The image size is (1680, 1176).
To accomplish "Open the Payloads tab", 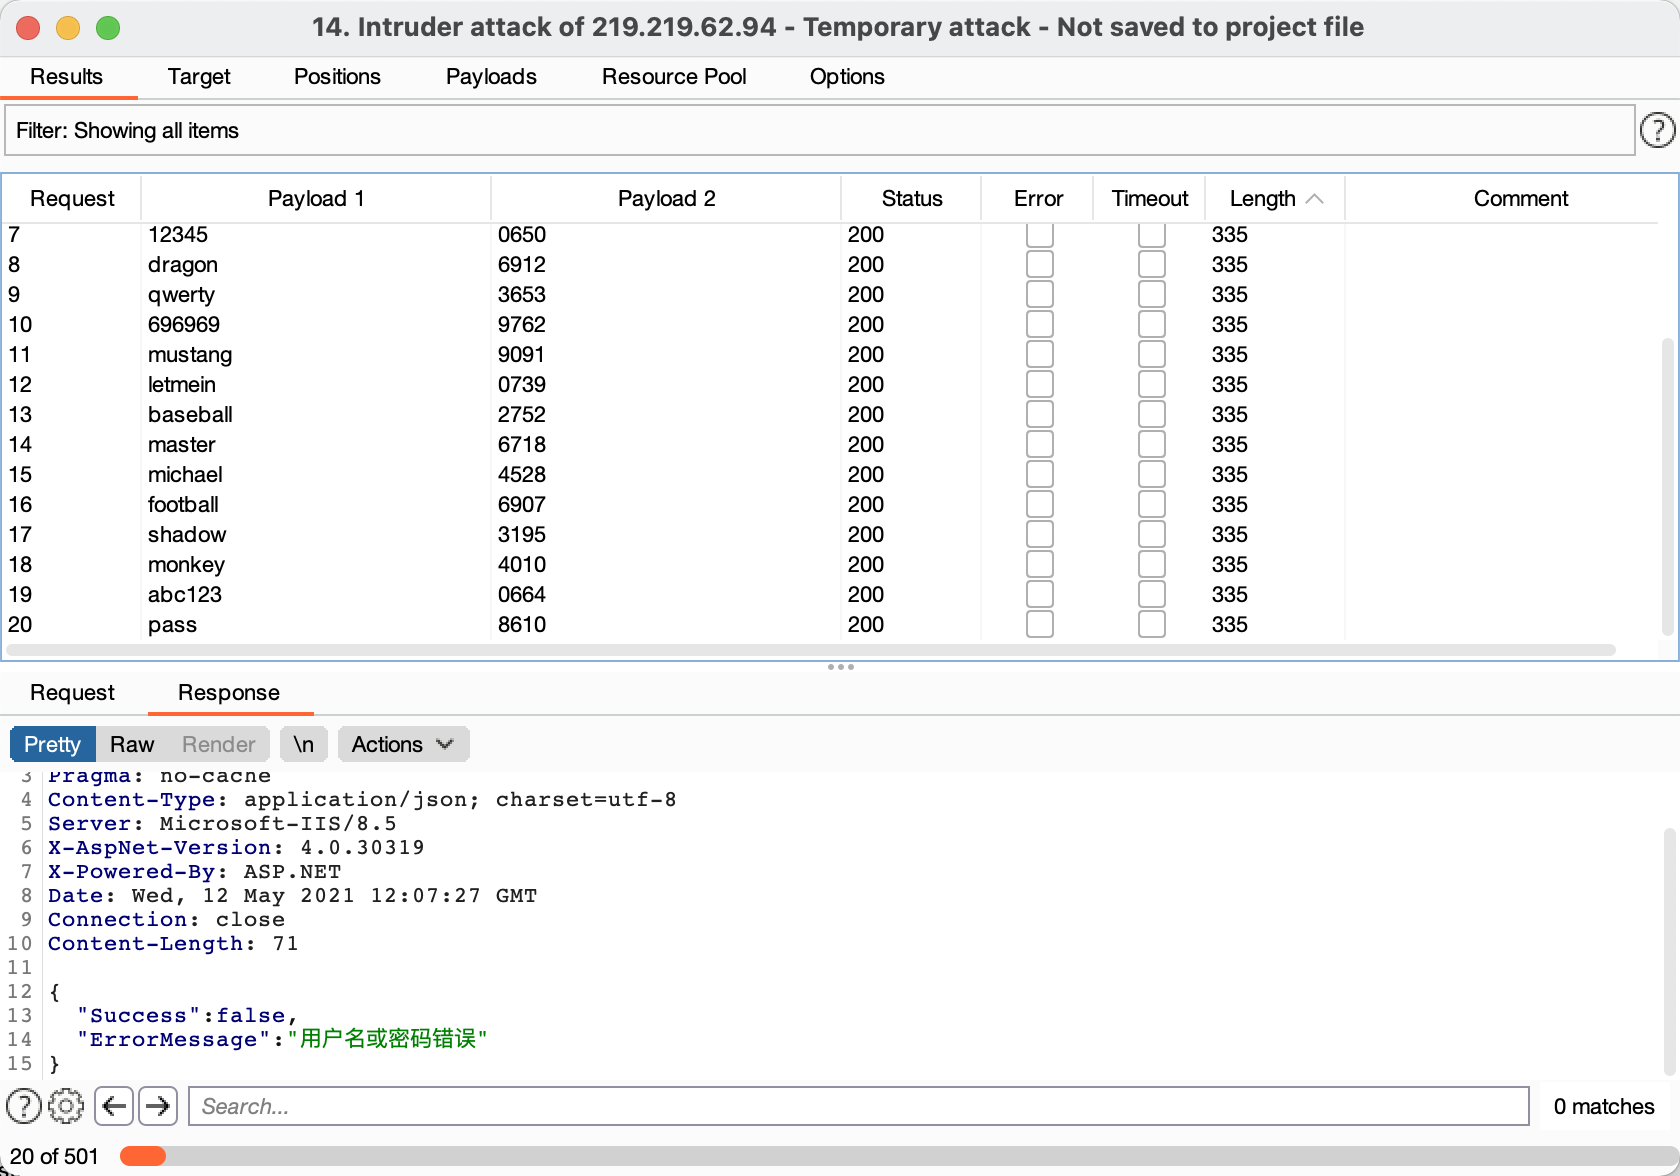I will pos(491,77).
